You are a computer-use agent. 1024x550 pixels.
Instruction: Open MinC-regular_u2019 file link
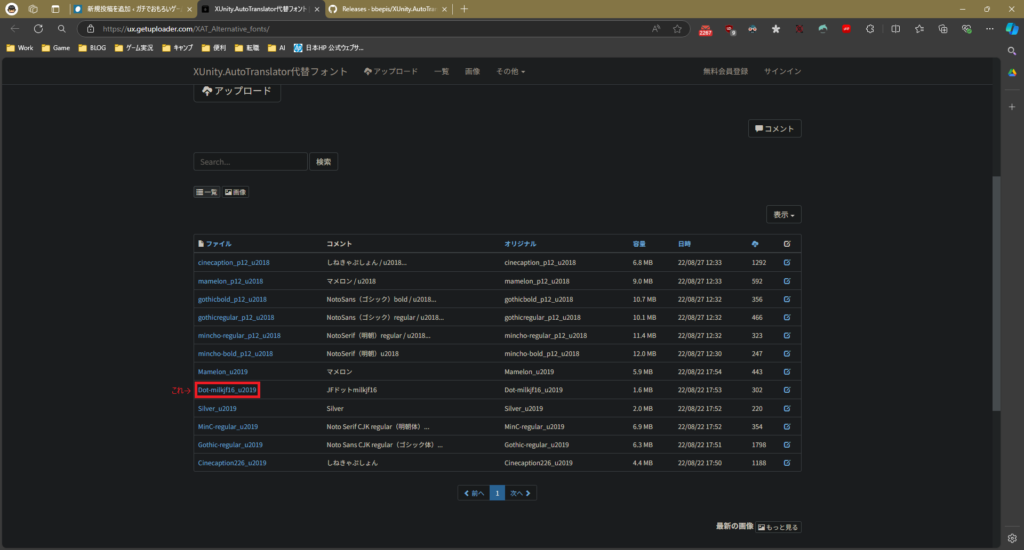(x=228, y=427)
